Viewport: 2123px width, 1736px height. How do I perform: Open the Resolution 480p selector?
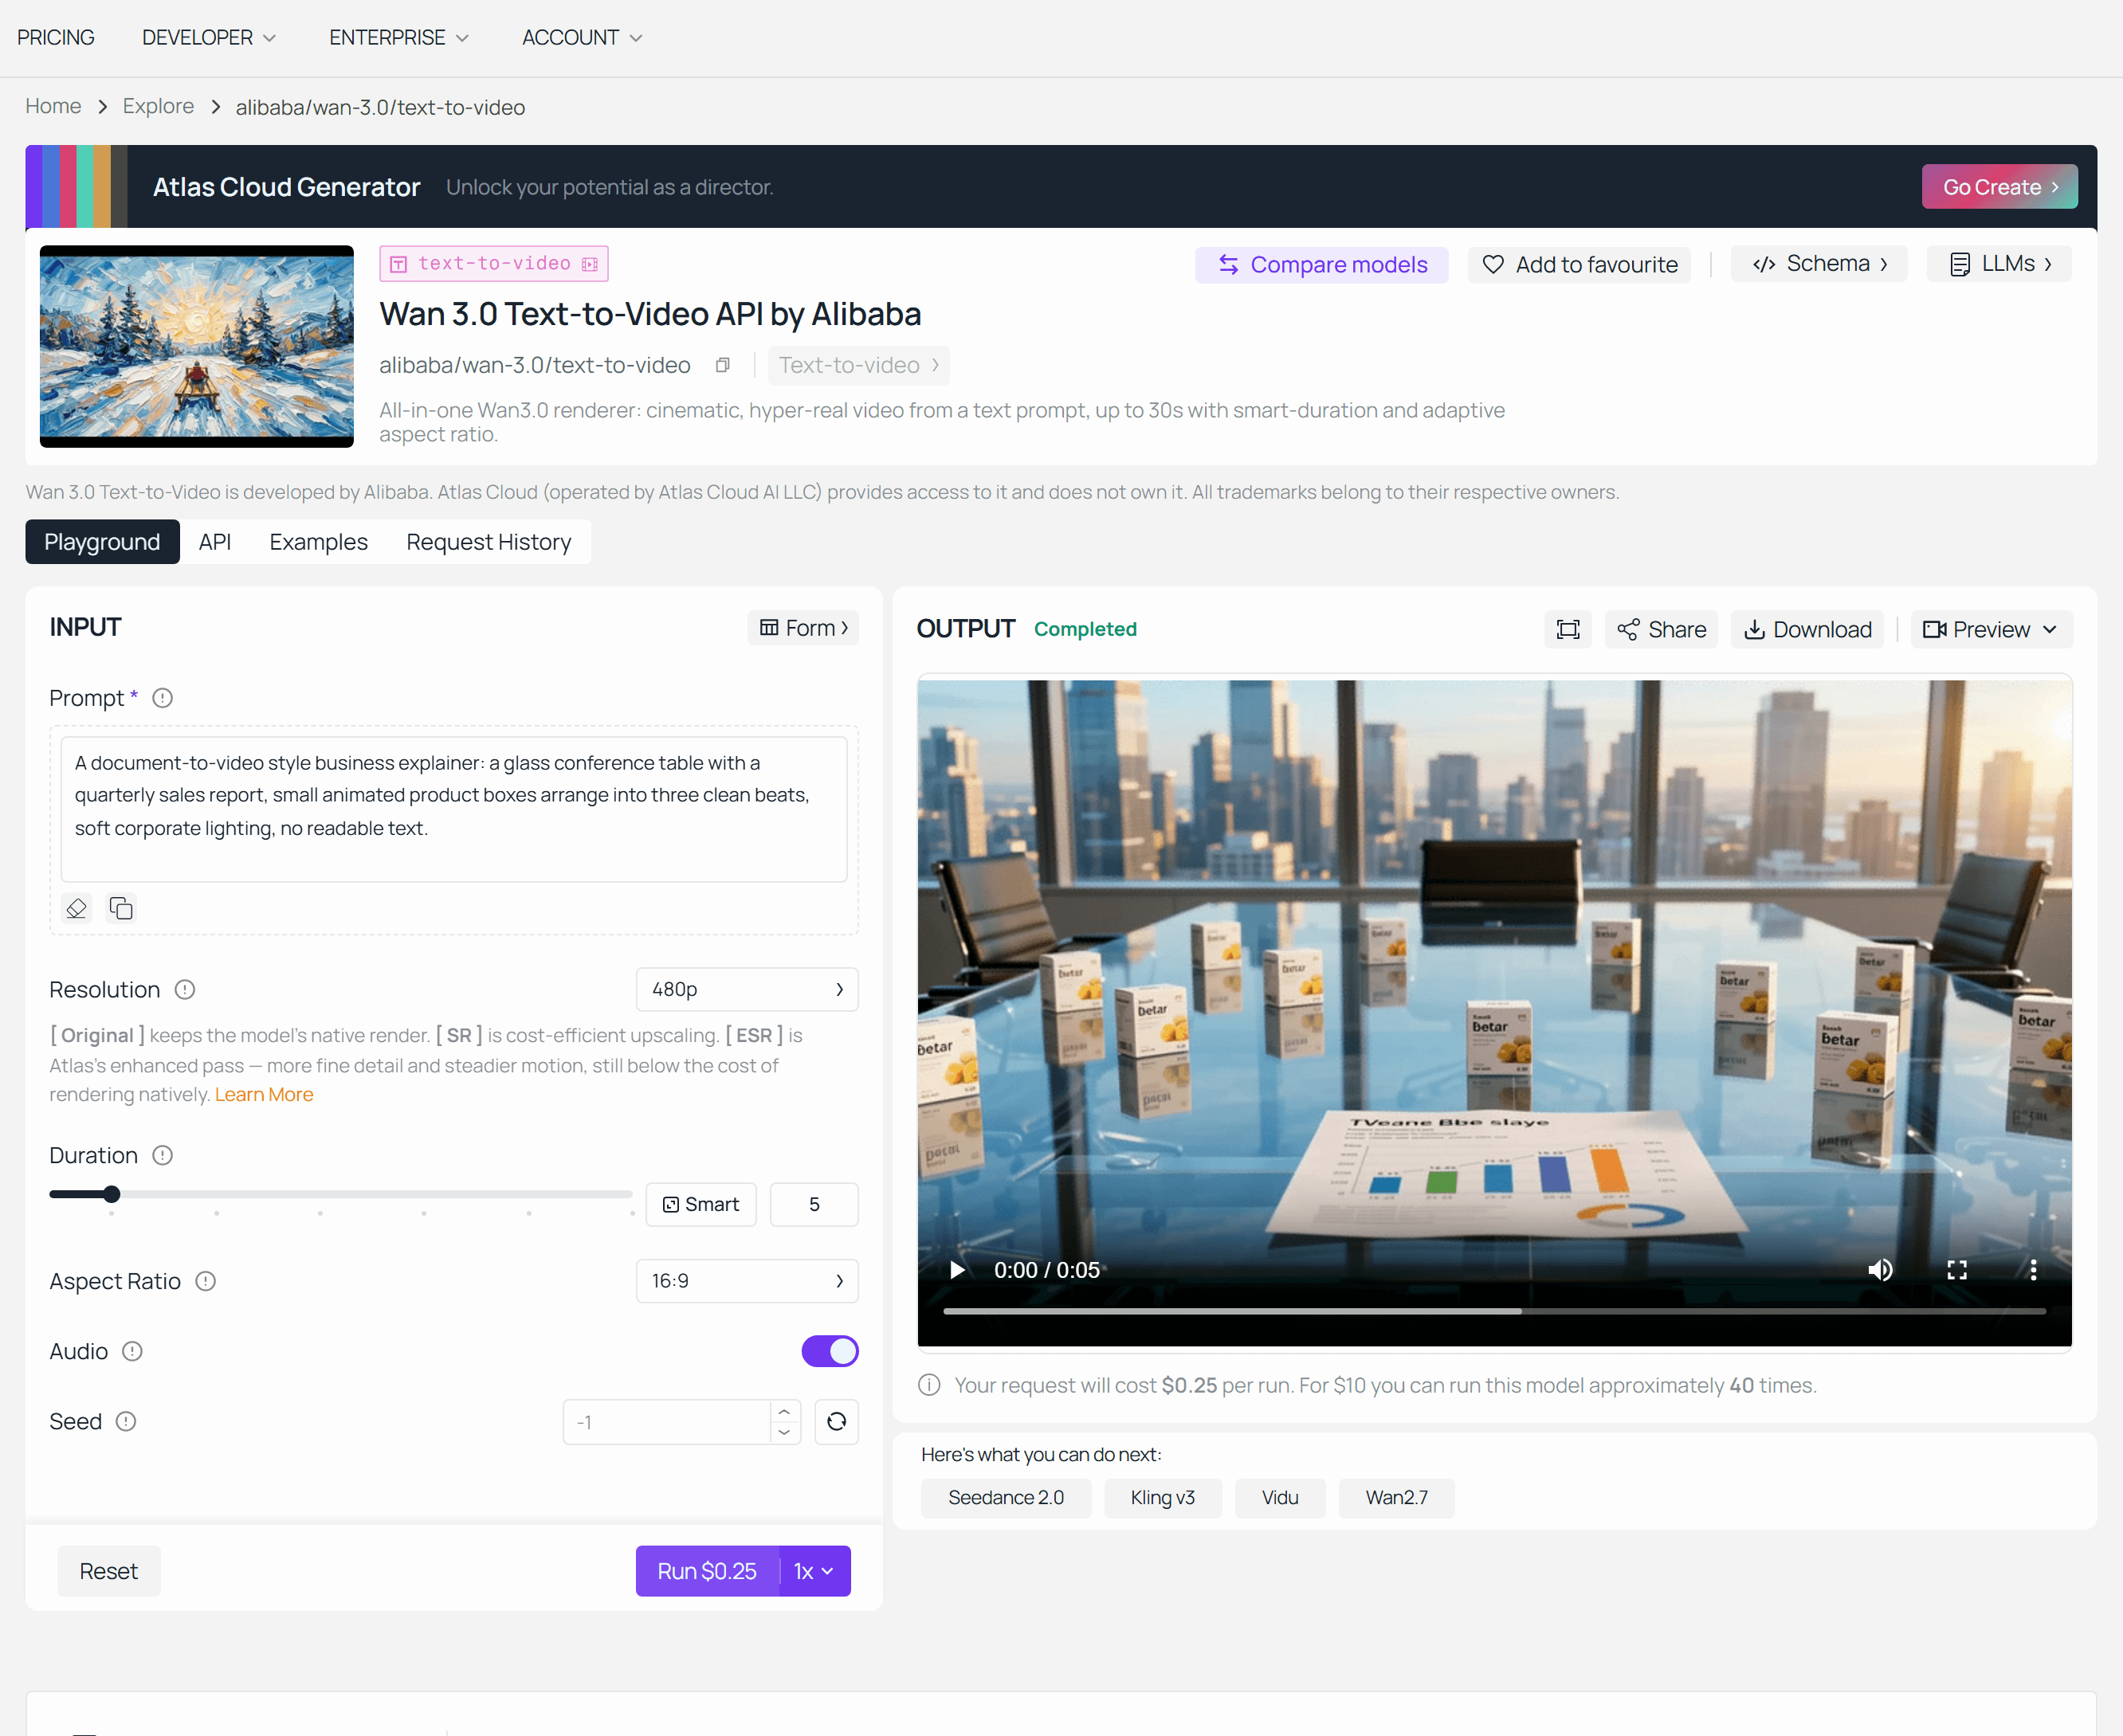(747, 990)
